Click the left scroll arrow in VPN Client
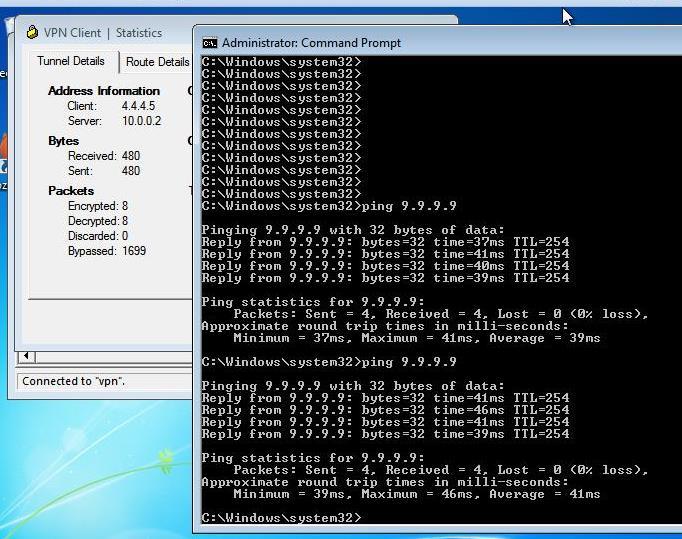This screenshot has width=682, height=539. point(26,356)
